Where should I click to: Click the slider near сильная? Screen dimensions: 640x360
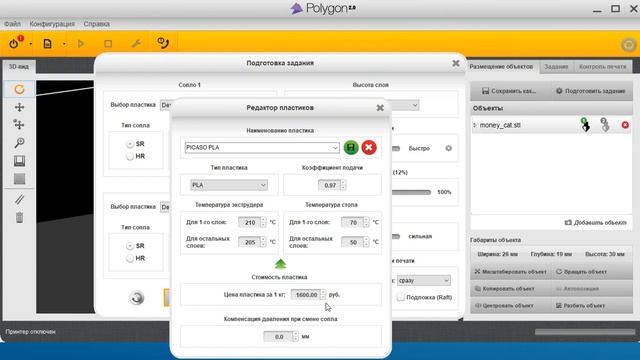[x=396, y=236]
